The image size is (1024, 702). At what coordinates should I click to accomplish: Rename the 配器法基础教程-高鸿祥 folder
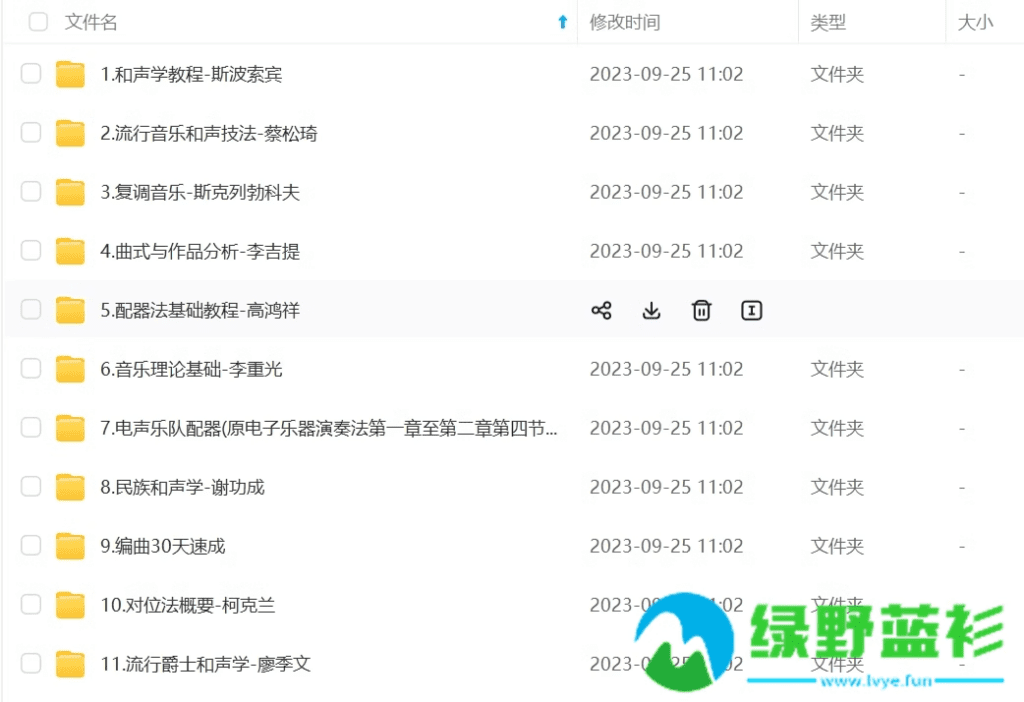click(x=751, y=311)
